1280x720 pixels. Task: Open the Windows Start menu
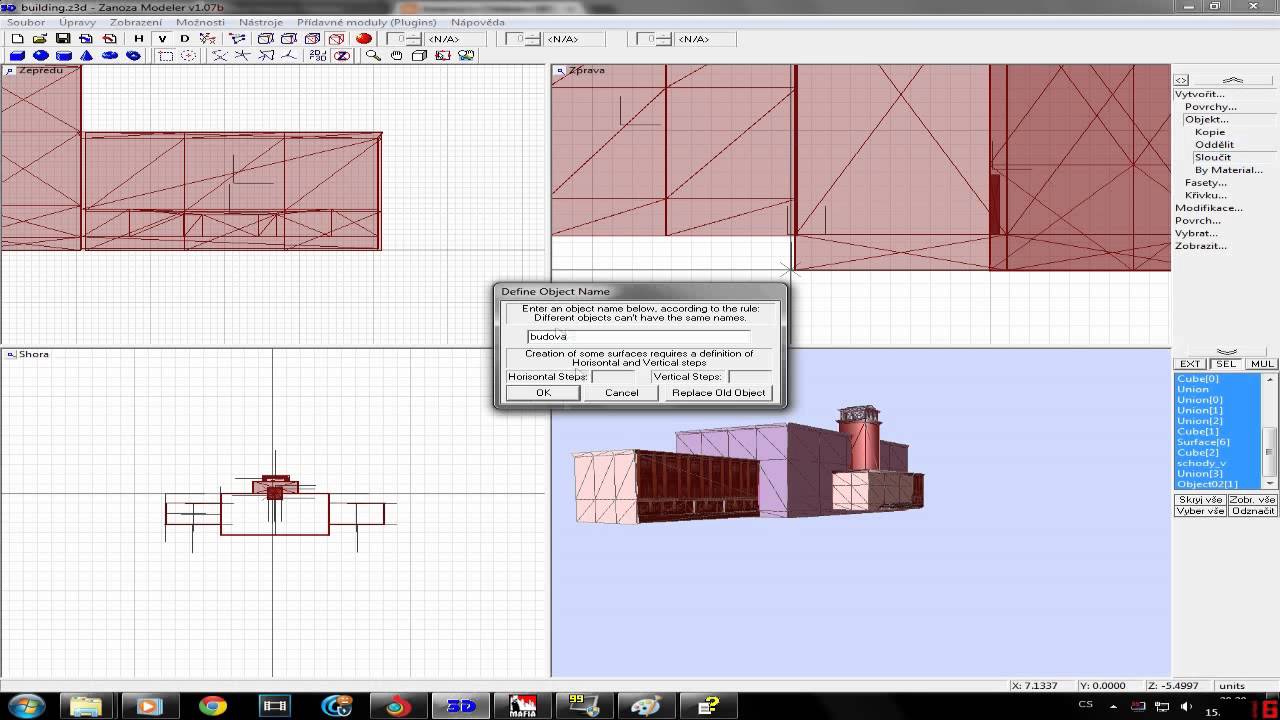25,706
